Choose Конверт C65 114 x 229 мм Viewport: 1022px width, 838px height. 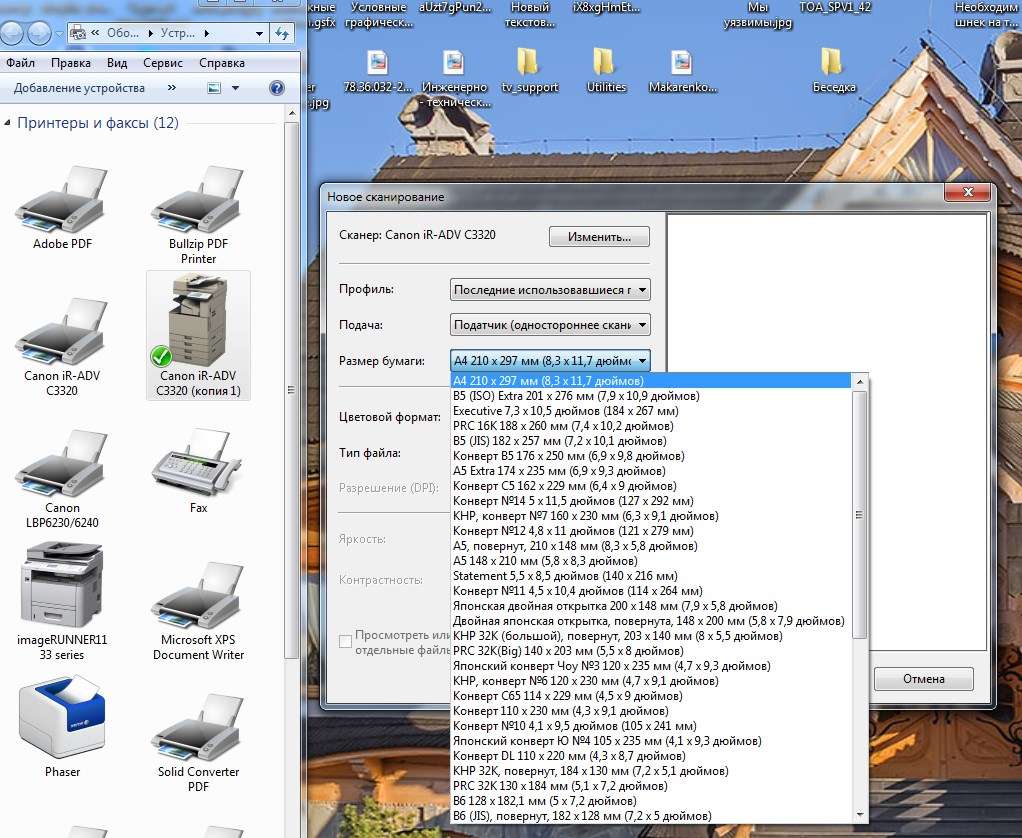click(x=651, y=695)
